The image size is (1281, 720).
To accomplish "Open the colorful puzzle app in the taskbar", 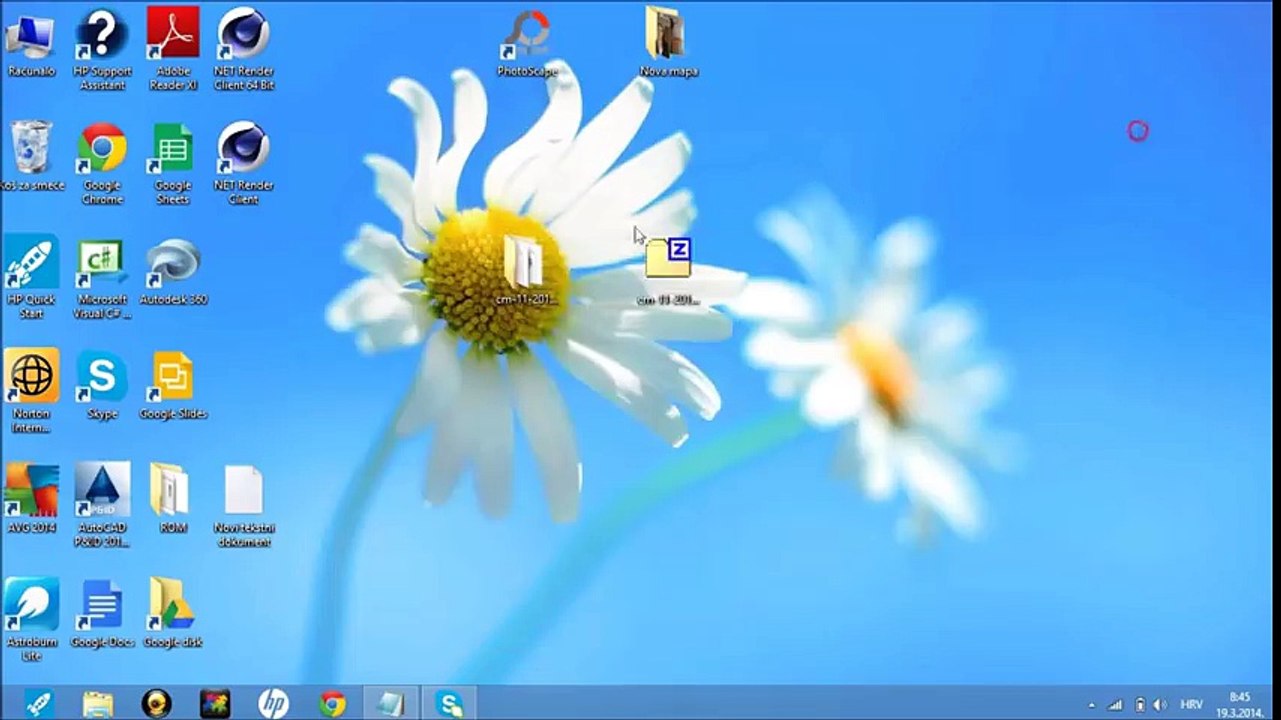I will click(x=215, y=703).
